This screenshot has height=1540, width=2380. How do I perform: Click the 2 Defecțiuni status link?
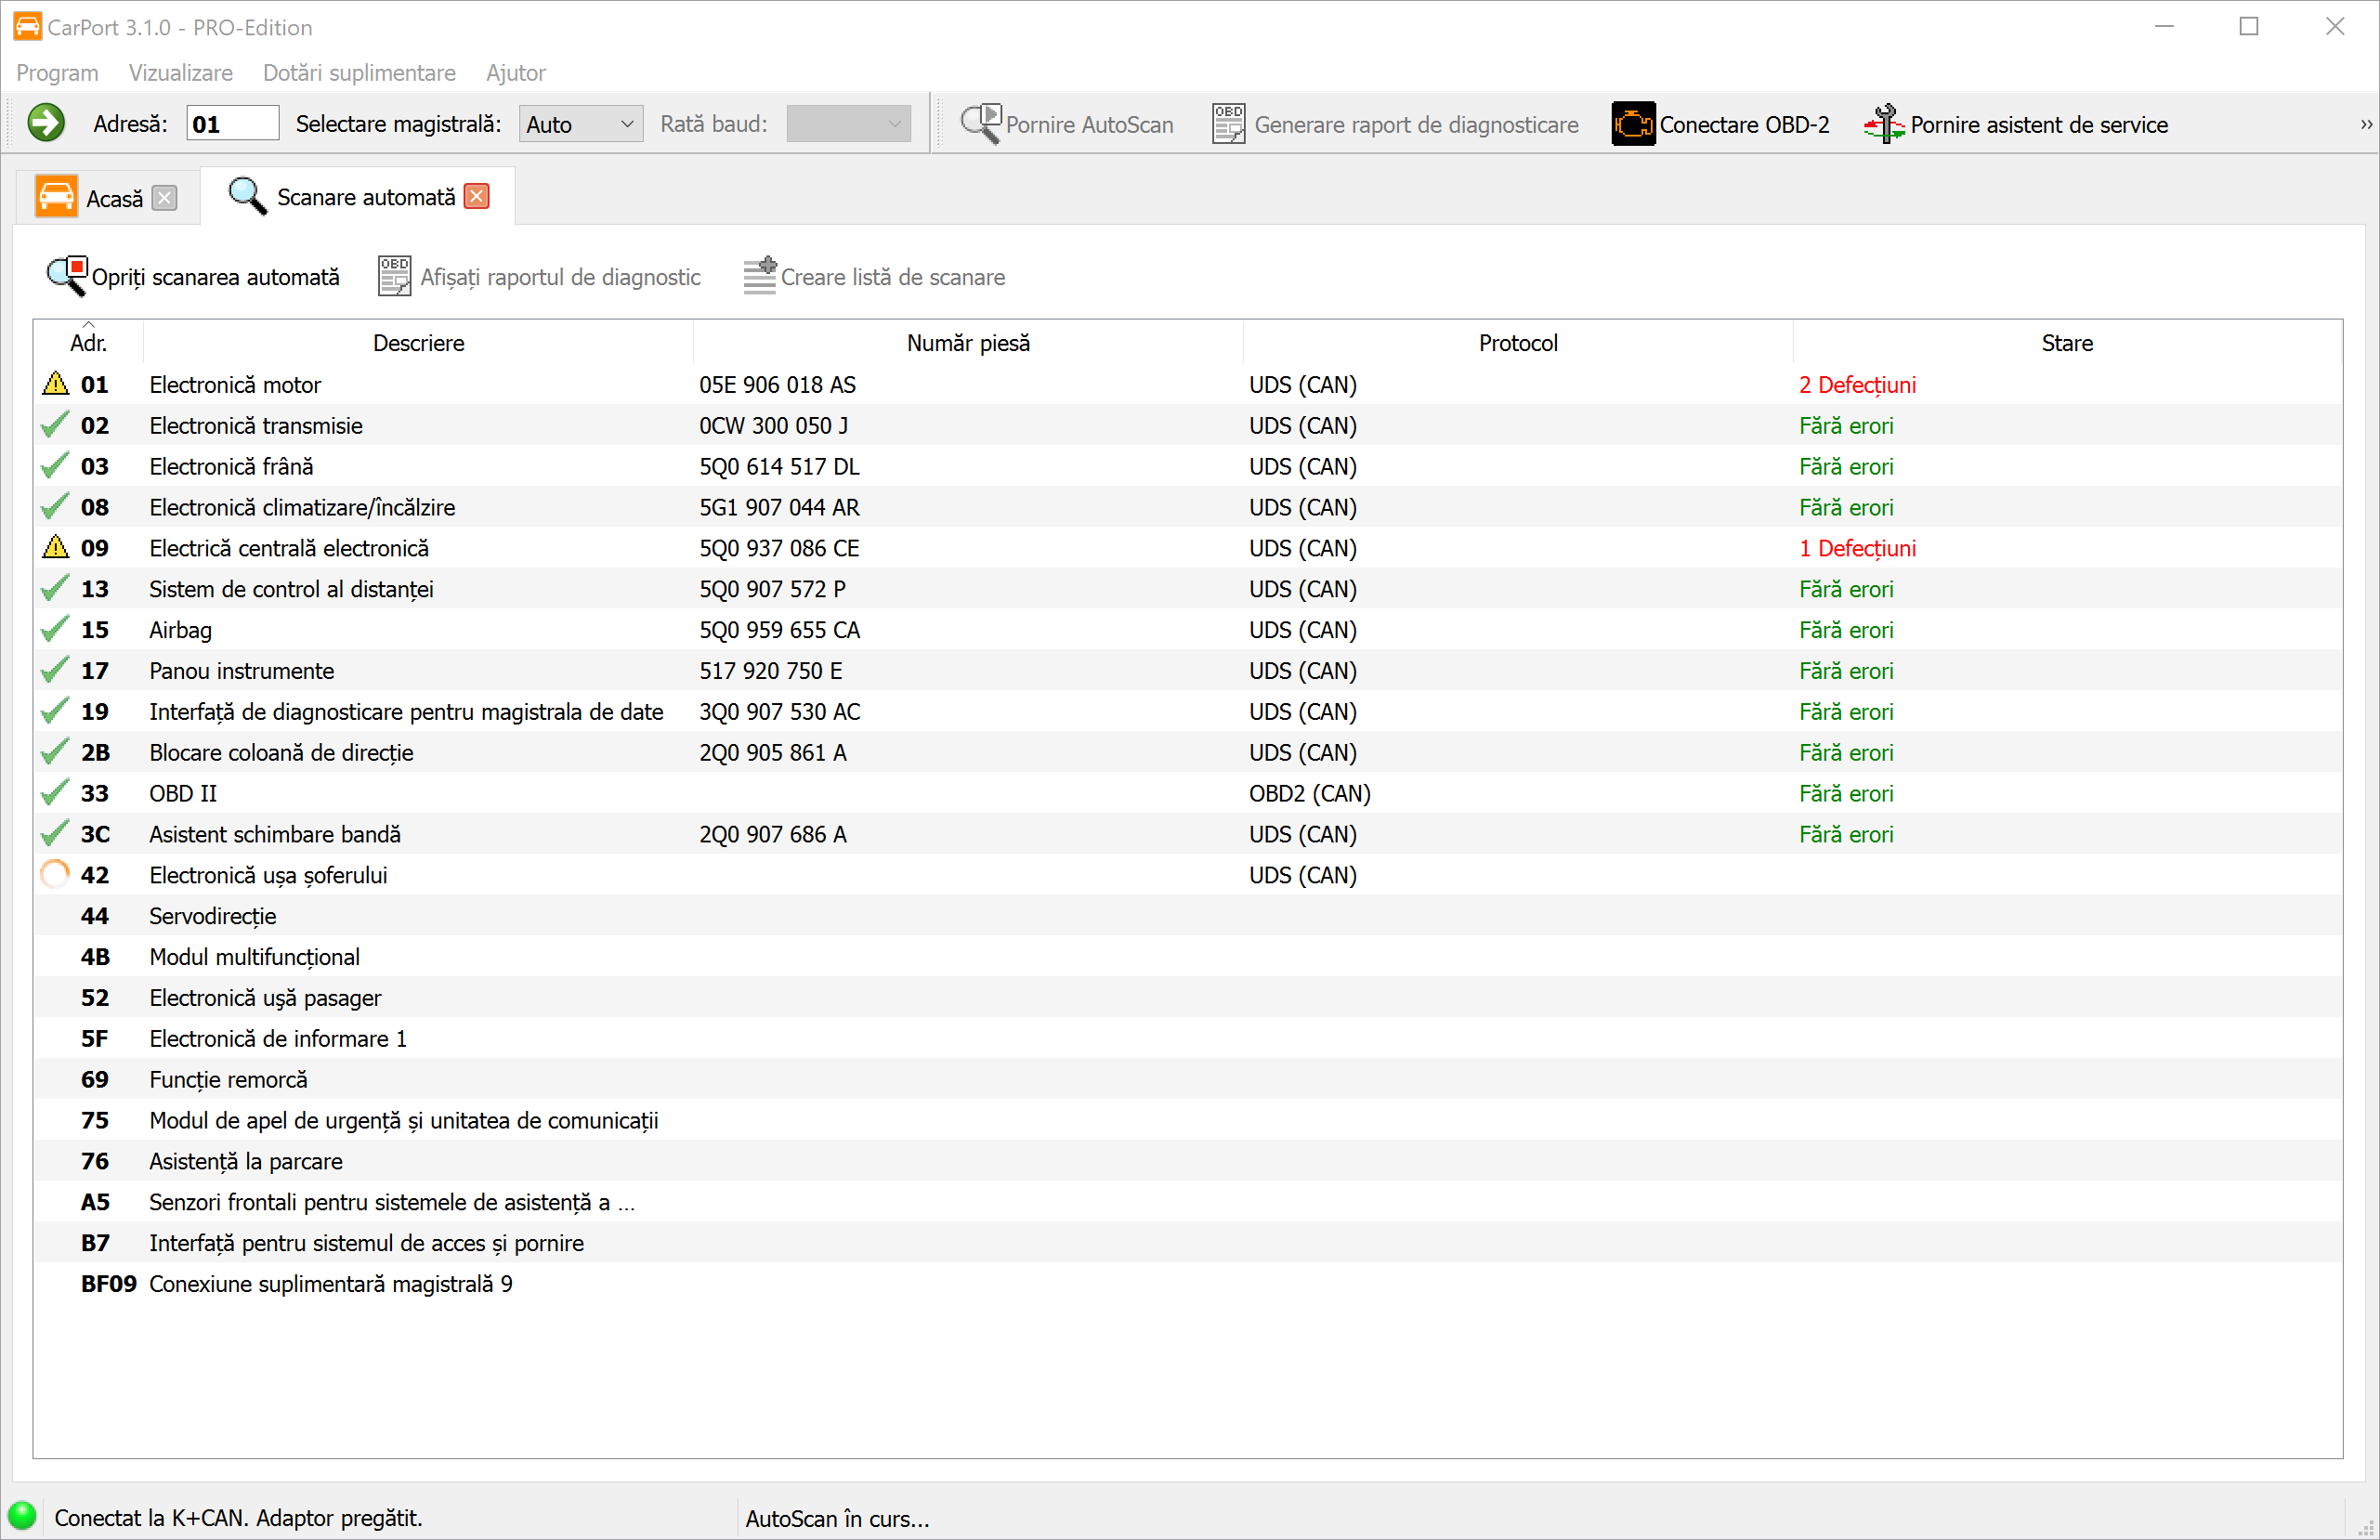[1857, 385]
